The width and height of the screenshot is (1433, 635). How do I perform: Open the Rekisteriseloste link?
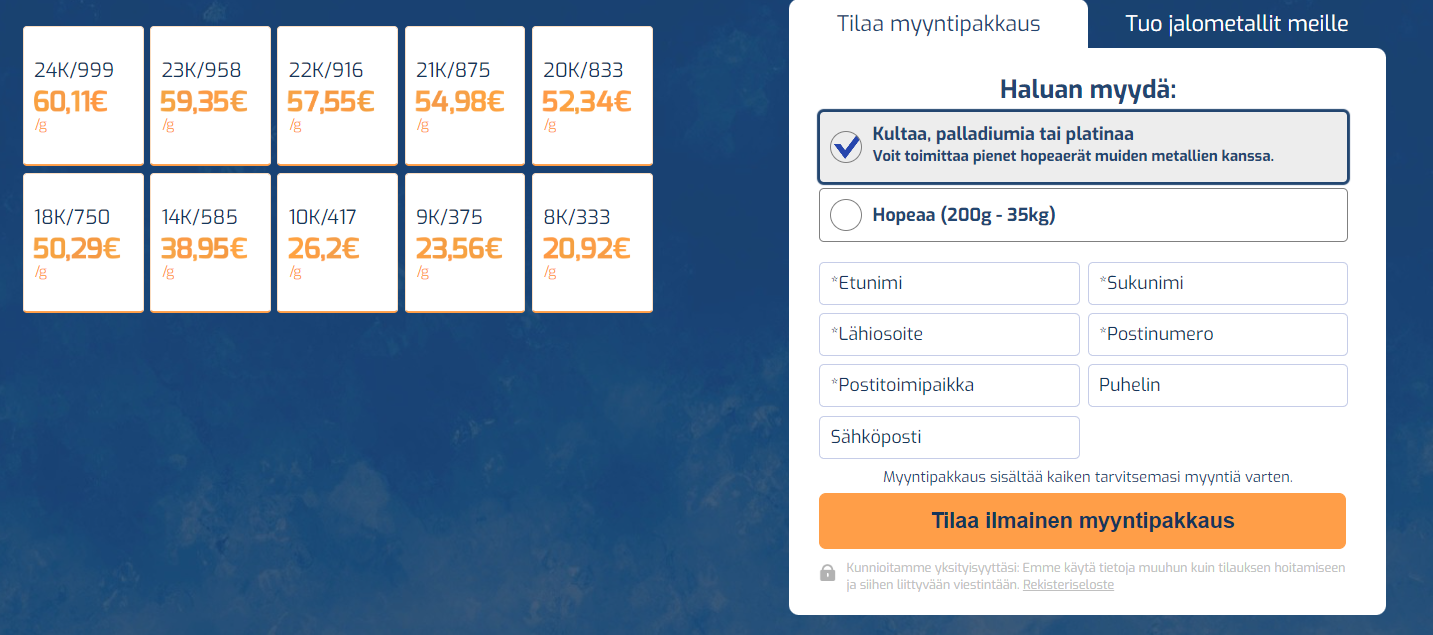click(x=1067, y=585)
